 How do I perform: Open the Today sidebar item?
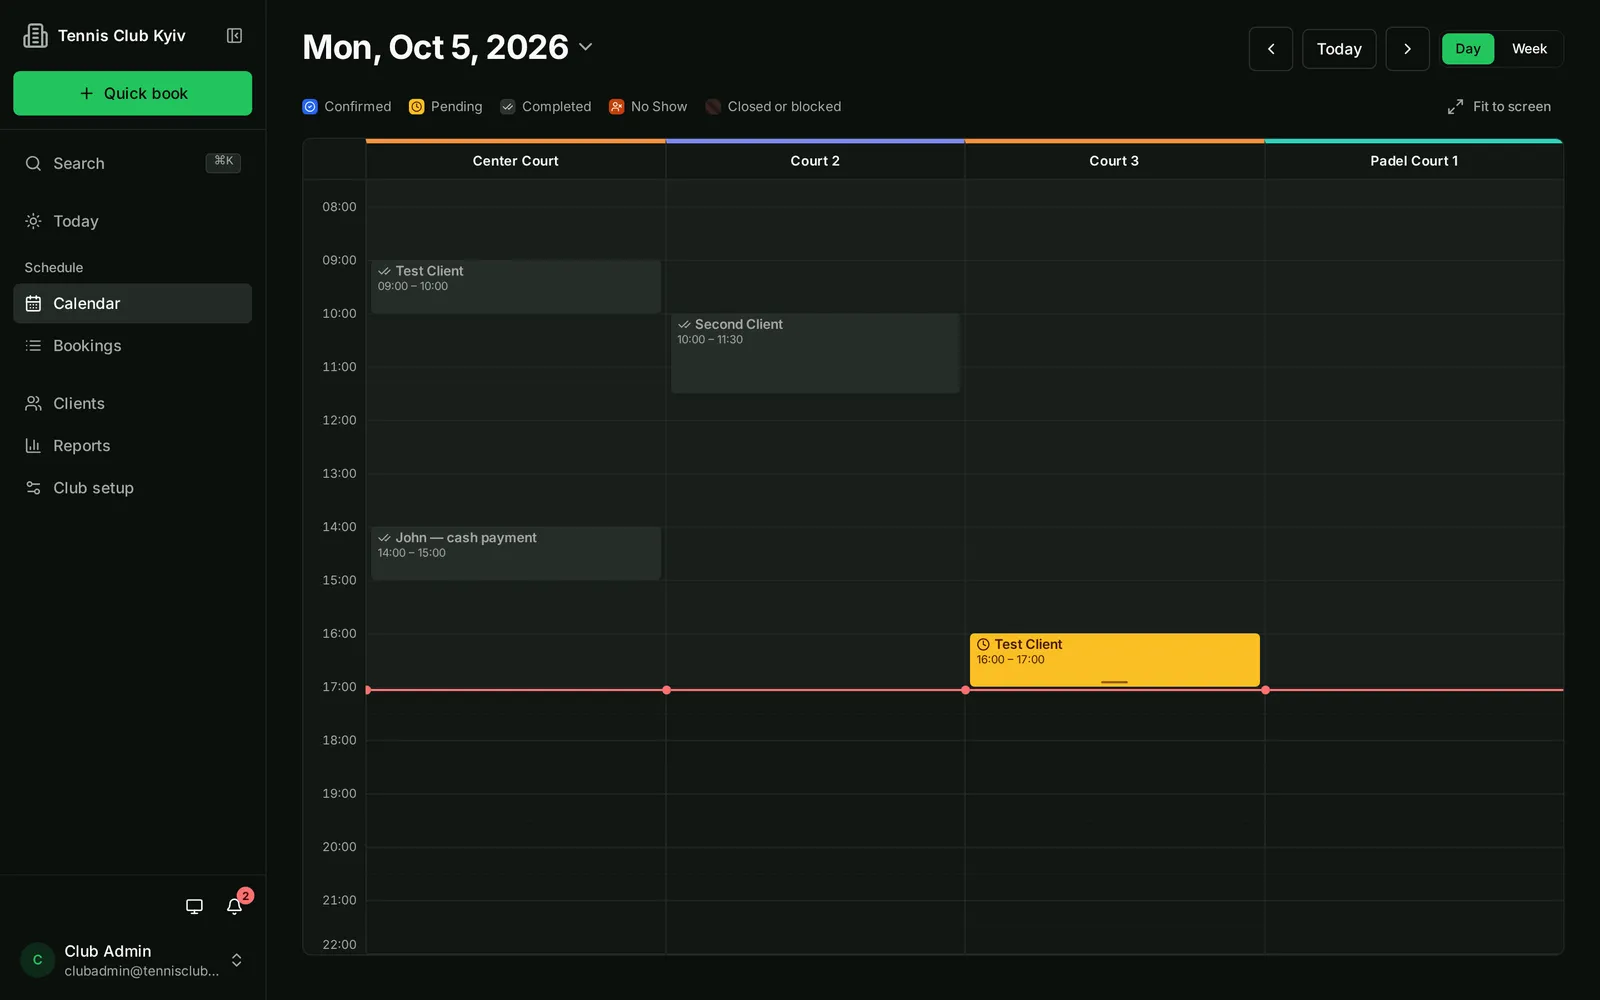[132, 221]
